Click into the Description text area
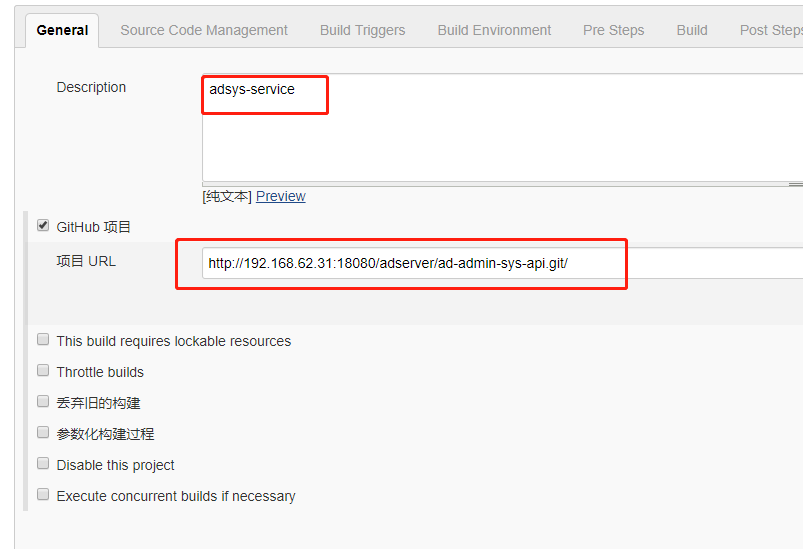 [x=502, y=128]
